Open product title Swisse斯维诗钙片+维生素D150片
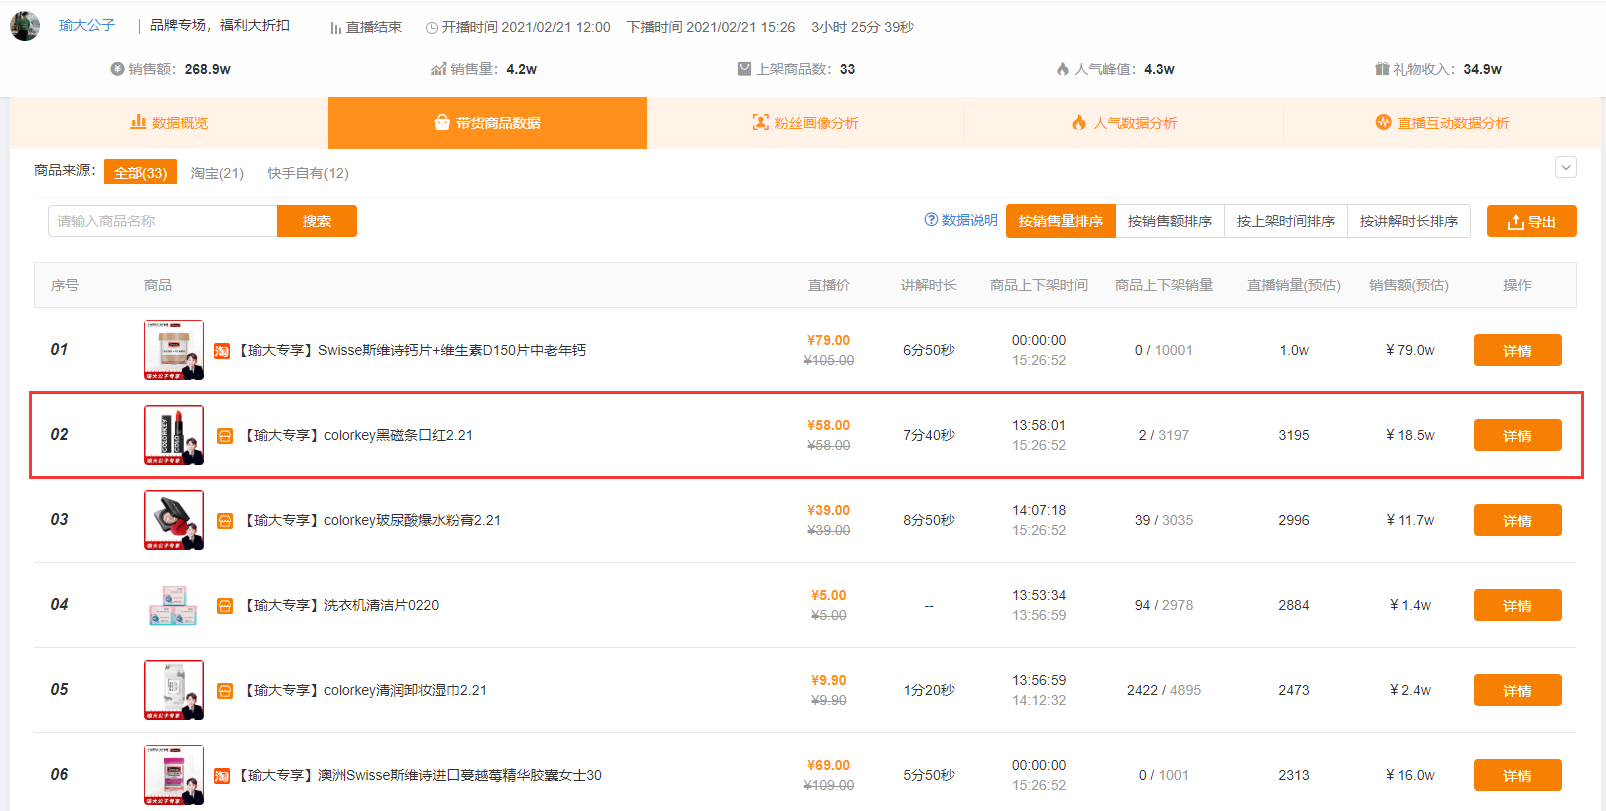This screenshot has width=1606, height=811. 412,350
